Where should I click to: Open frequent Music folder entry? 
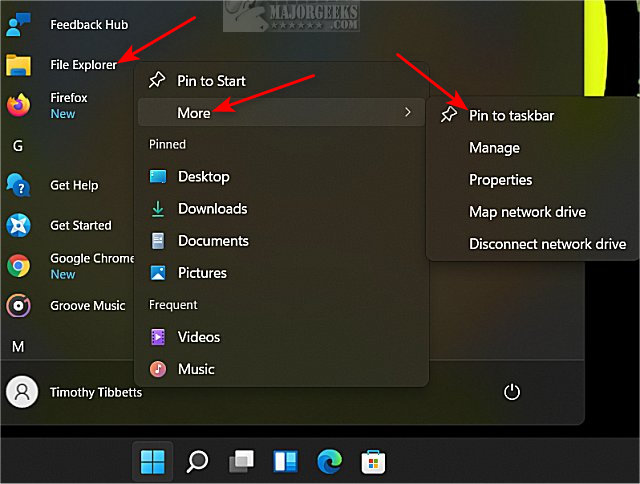tap(281, 369)
